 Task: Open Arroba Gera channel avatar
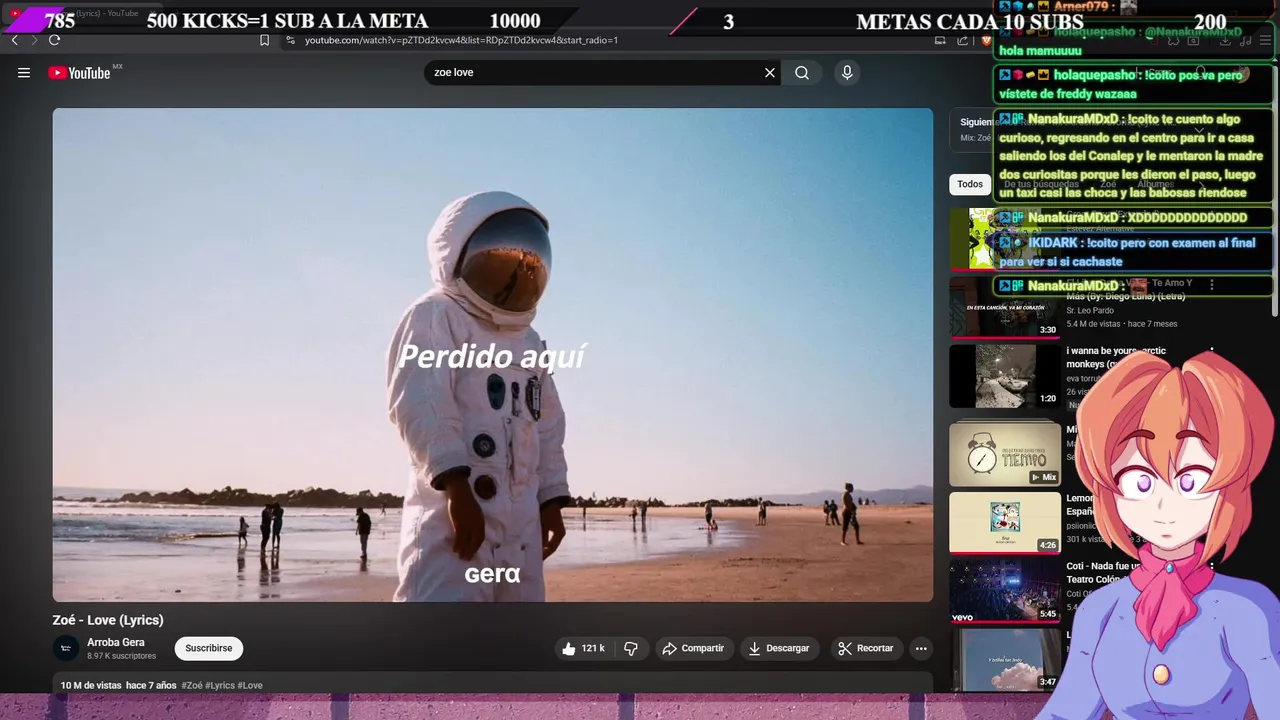[66, 648]
